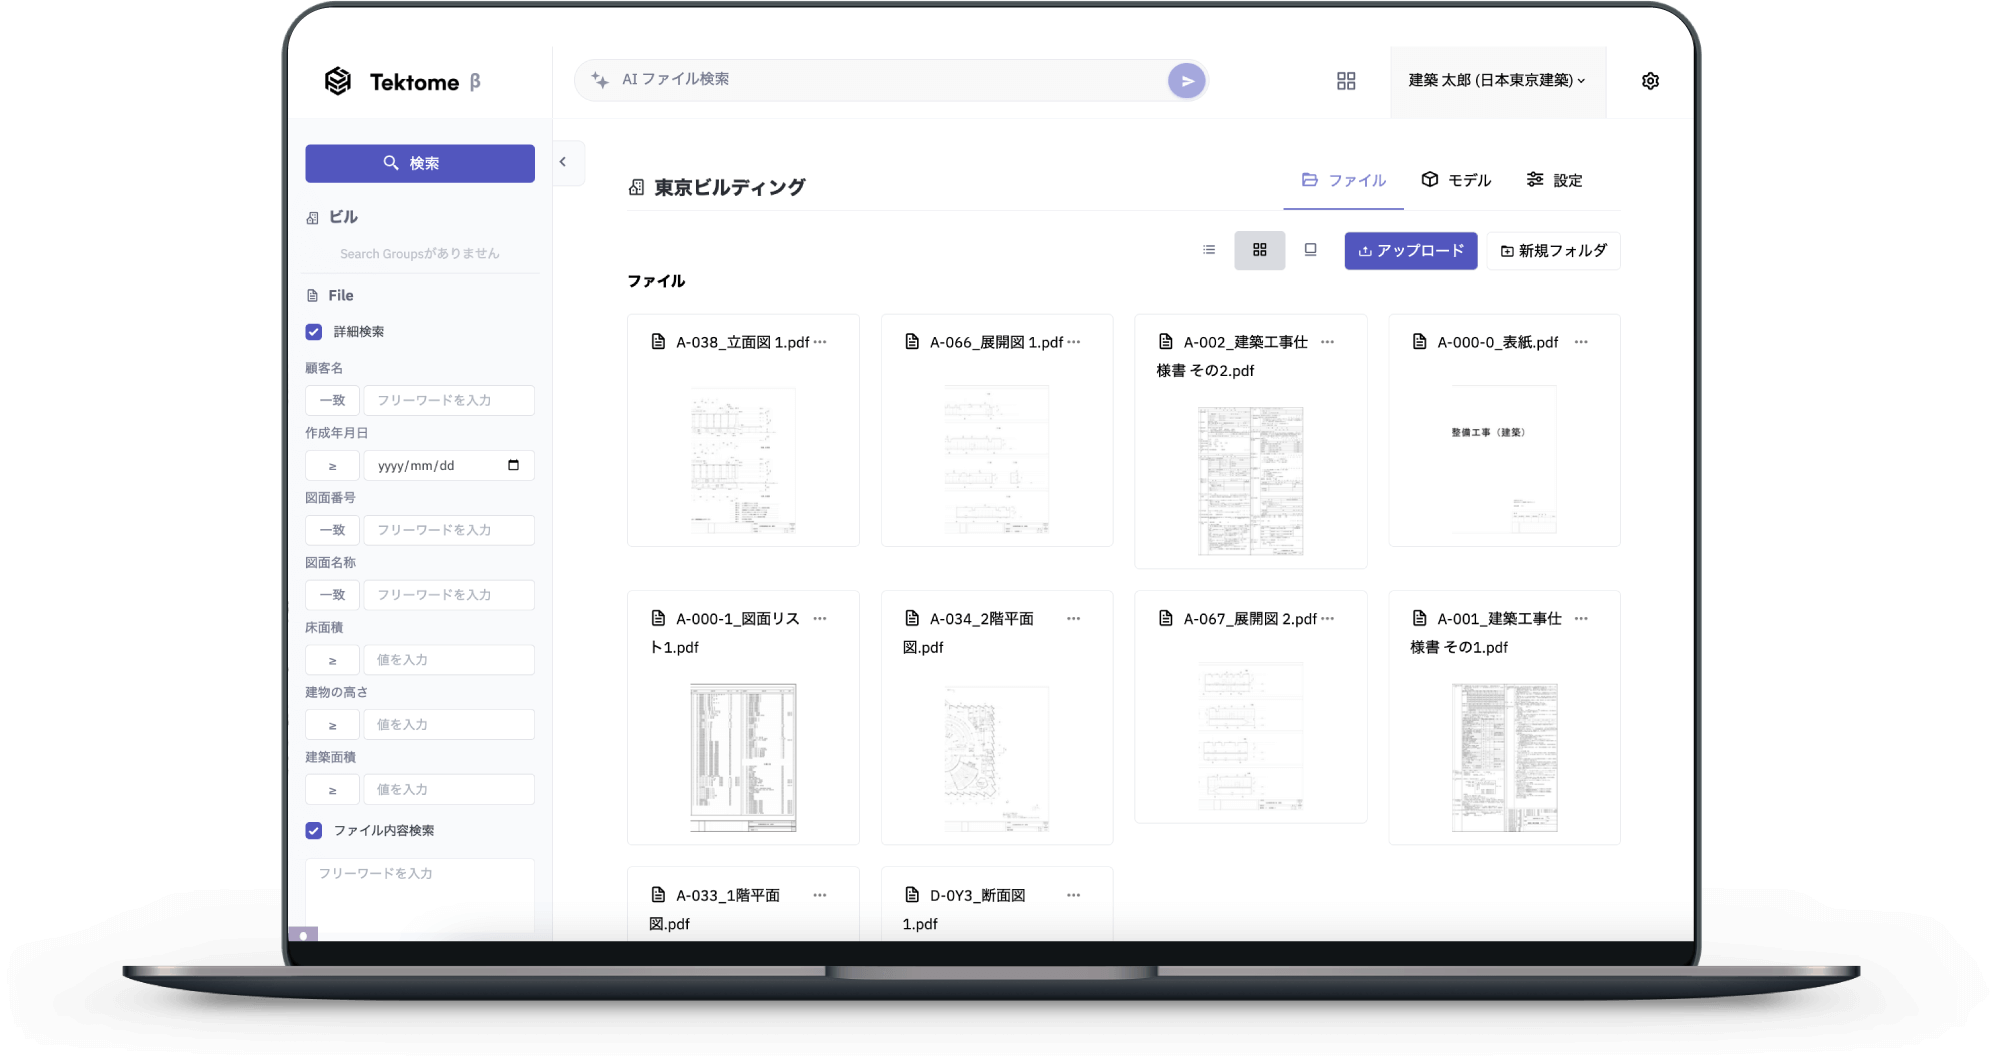Open thumbnail of A-002_建築工事仕様書 その2.pdf
2000x1063 pixels.
1250,481
